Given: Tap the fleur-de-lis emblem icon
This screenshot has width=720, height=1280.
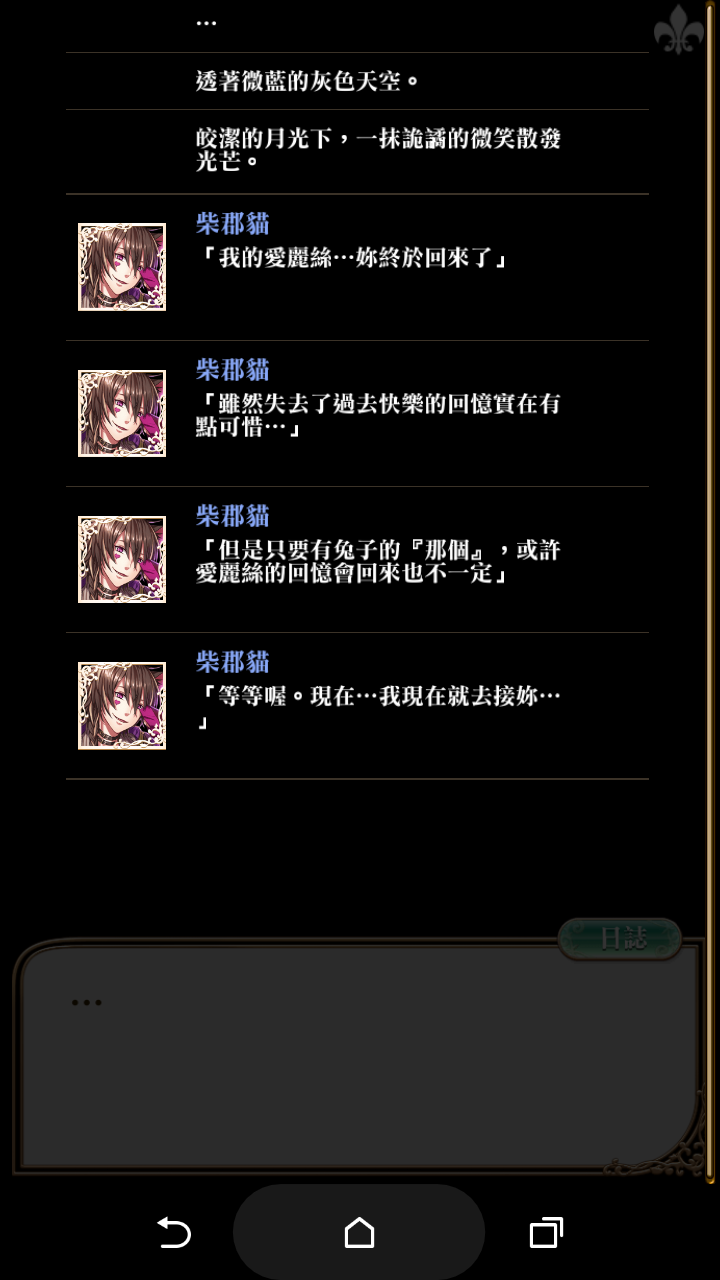Looking at the screenshot, I should point(679,29).
